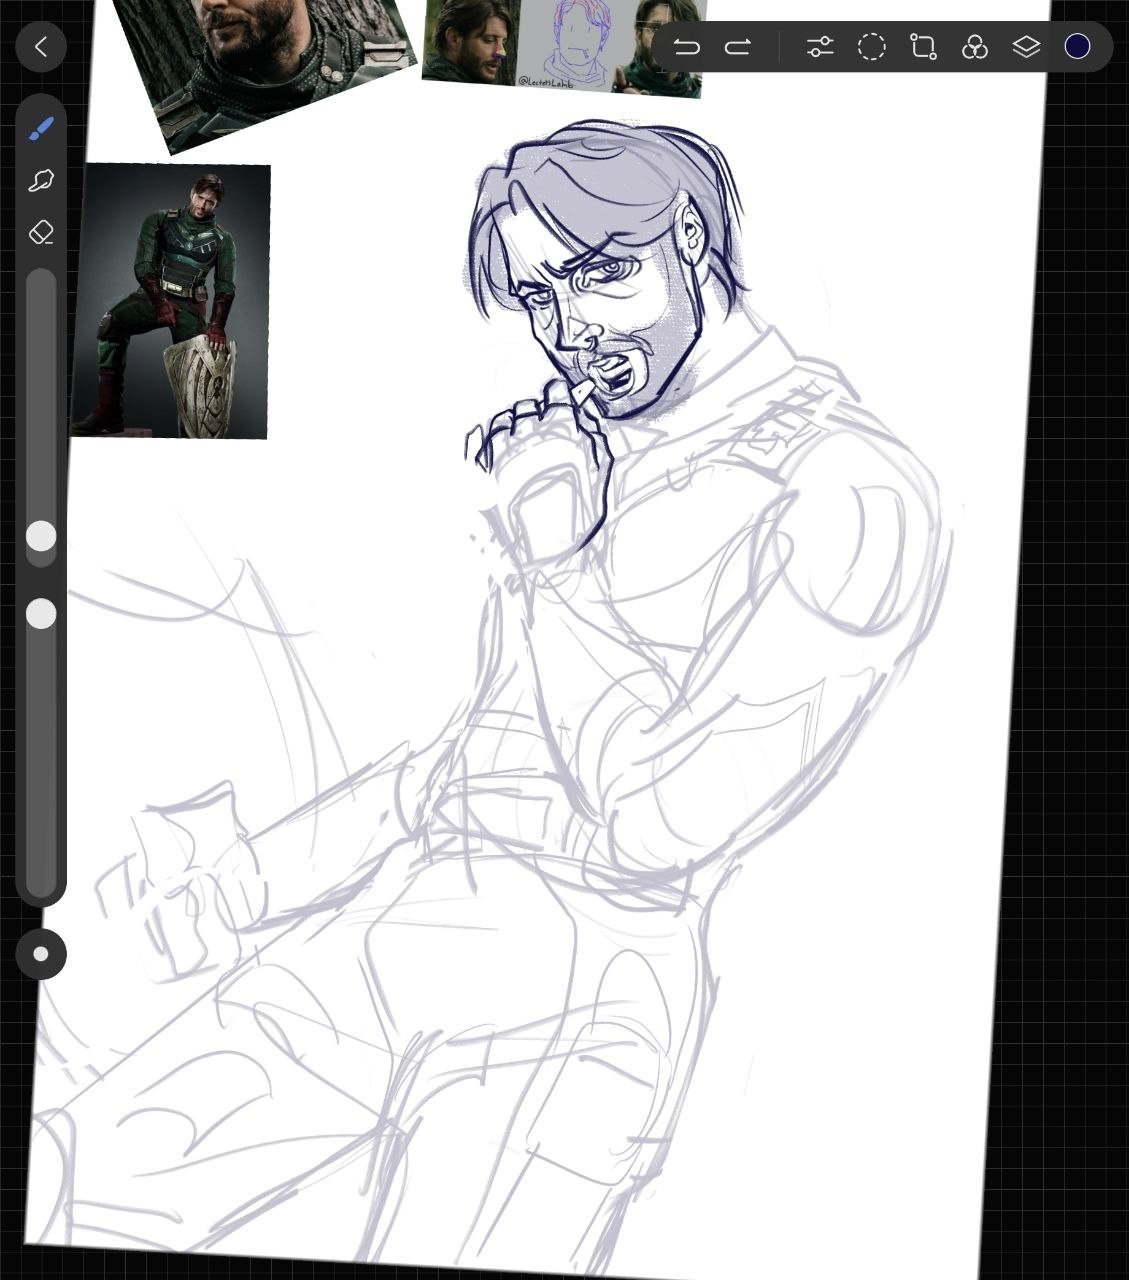Select the Eraser tool
1129x1280 pixels.
(x=41, y=233)
